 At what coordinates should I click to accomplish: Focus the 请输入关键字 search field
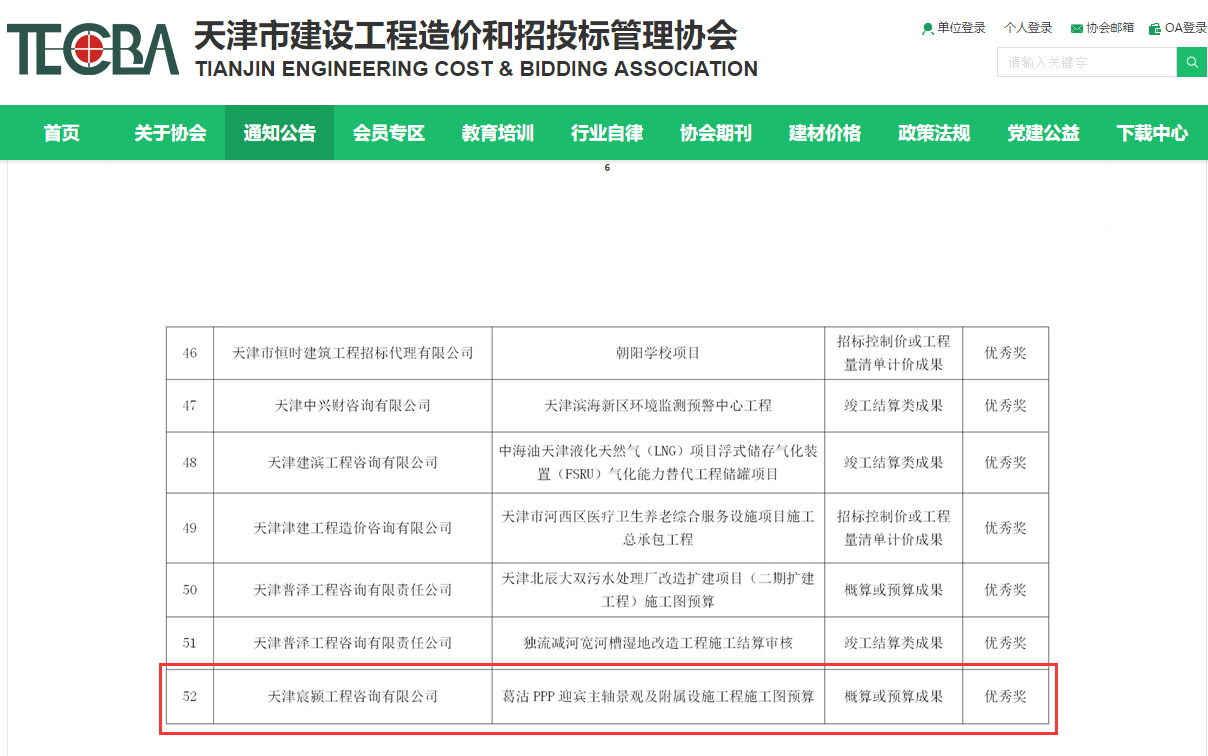coord(1087,62)
